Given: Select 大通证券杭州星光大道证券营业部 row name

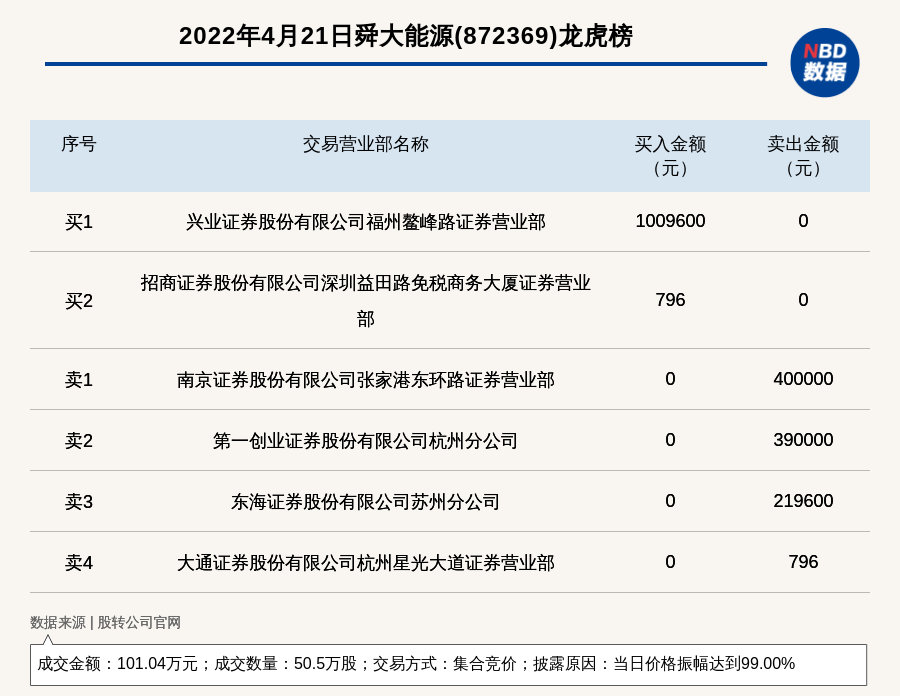Looking at the screenshot, I should tap(365, 563).
